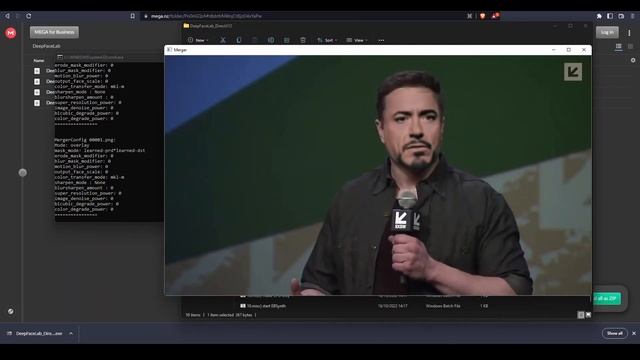Open the MEGA three-dot menu beside Log in
This screenshot has height=360, width=640.
pos(629,32)
